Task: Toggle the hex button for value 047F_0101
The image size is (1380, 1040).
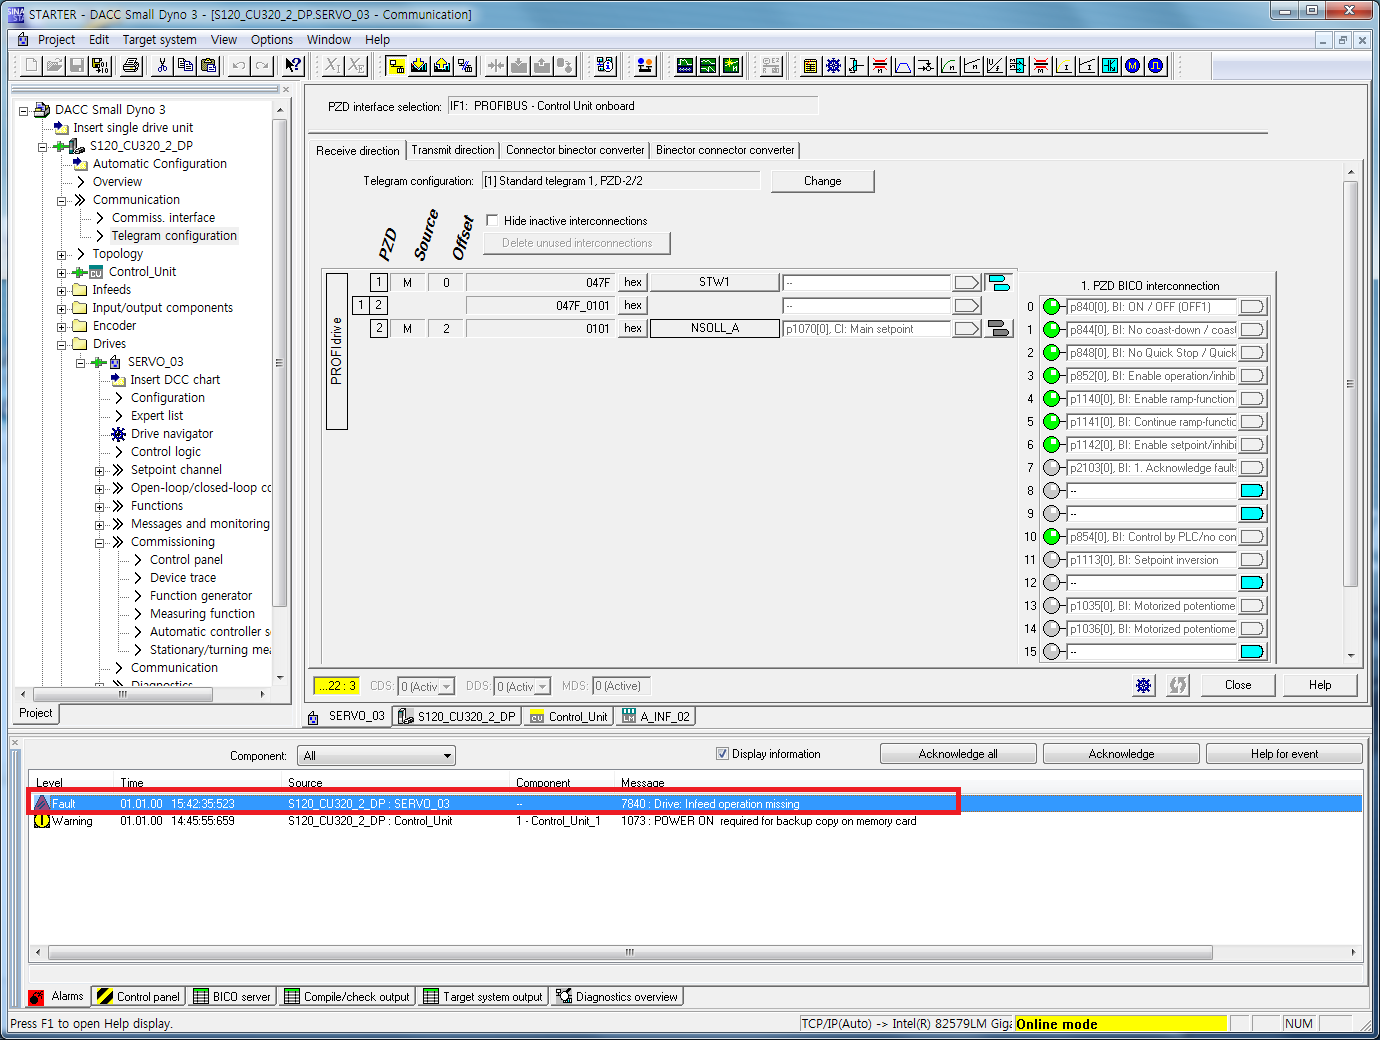Action: 633,305
